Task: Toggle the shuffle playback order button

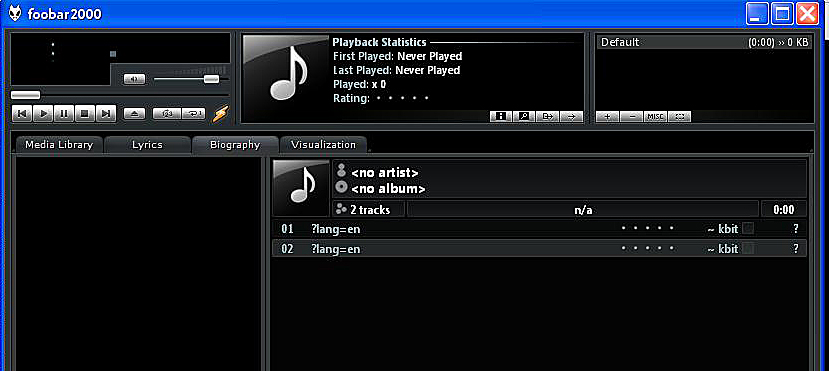Action: point(167,113)
